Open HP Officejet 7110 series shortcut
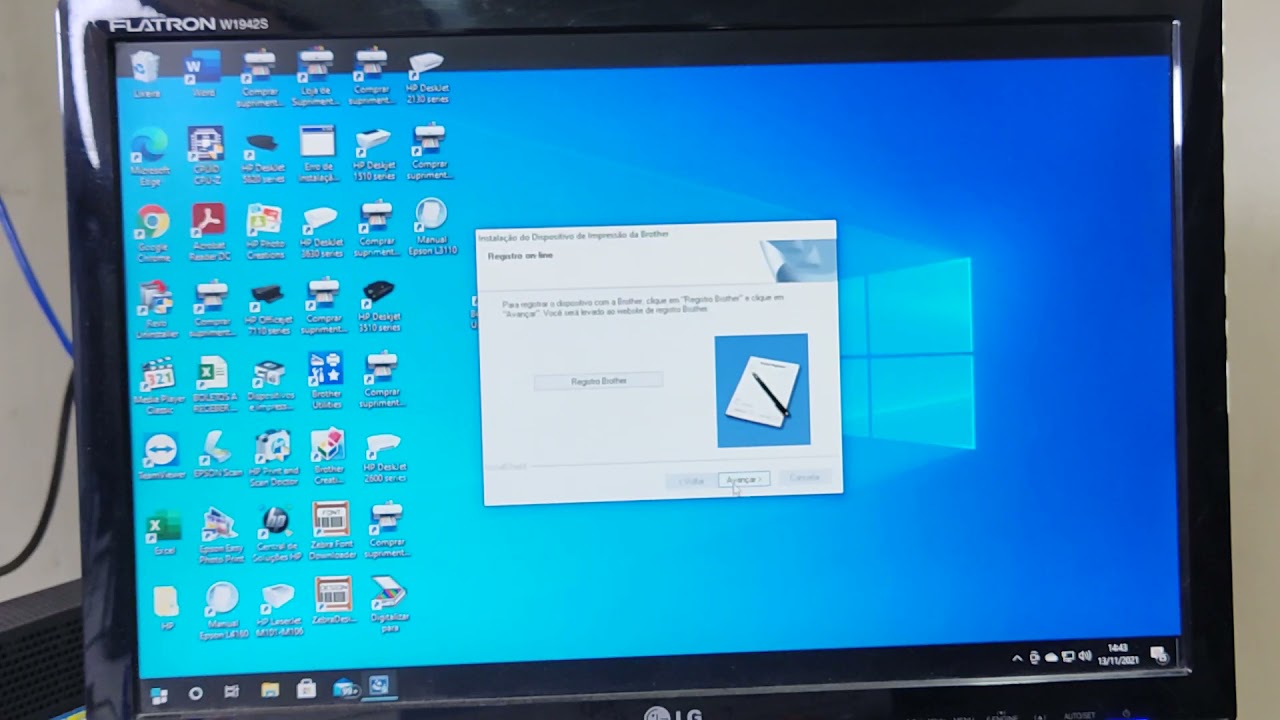The height and width of the screenshot is (720, 1280). point(267,309)
